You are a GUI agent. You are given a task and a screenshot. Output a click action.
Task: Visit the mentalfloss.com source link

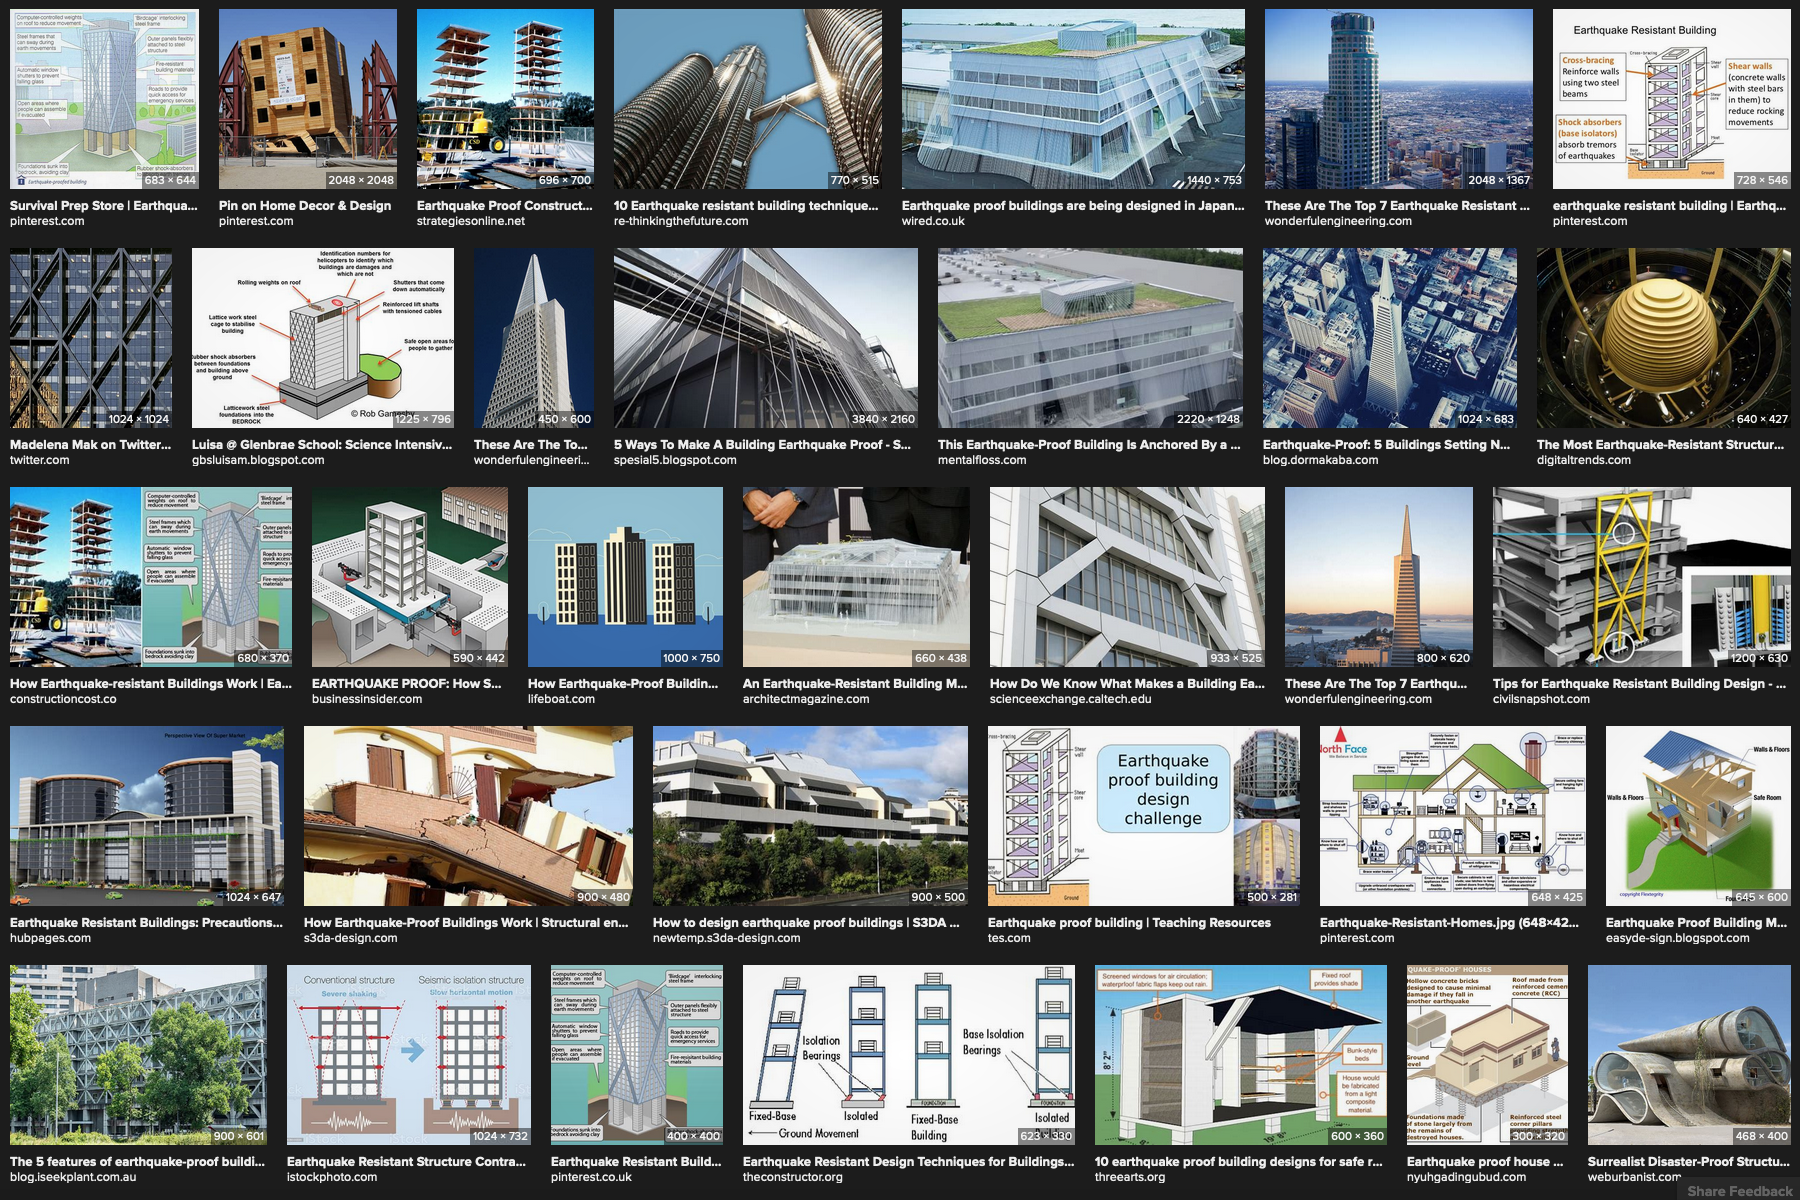pyautogui.click(x=981, y=460)
